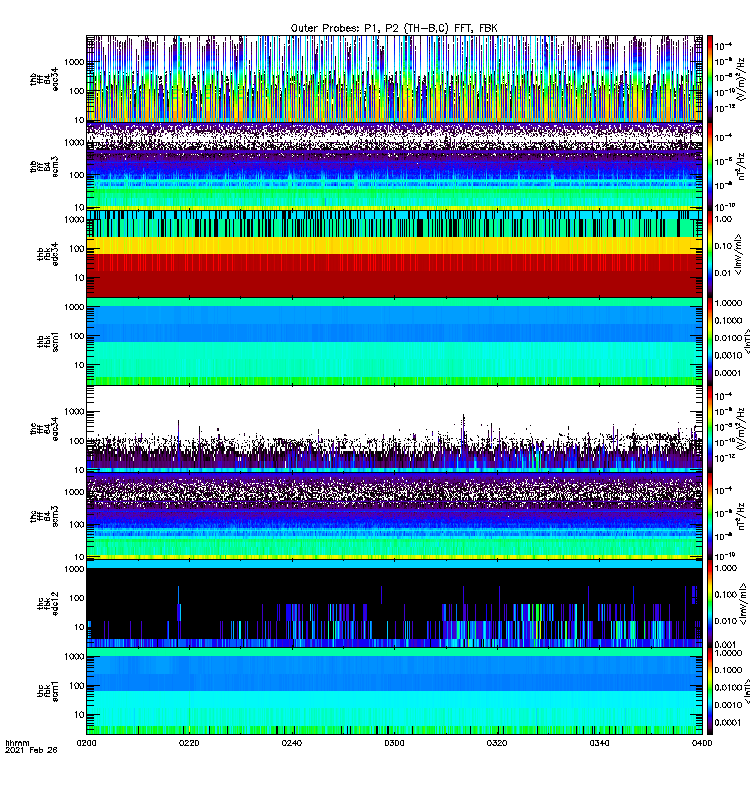Click the 1.00 tick on thb edc34 color bar

pyautogui.click(x=723, y=219)
